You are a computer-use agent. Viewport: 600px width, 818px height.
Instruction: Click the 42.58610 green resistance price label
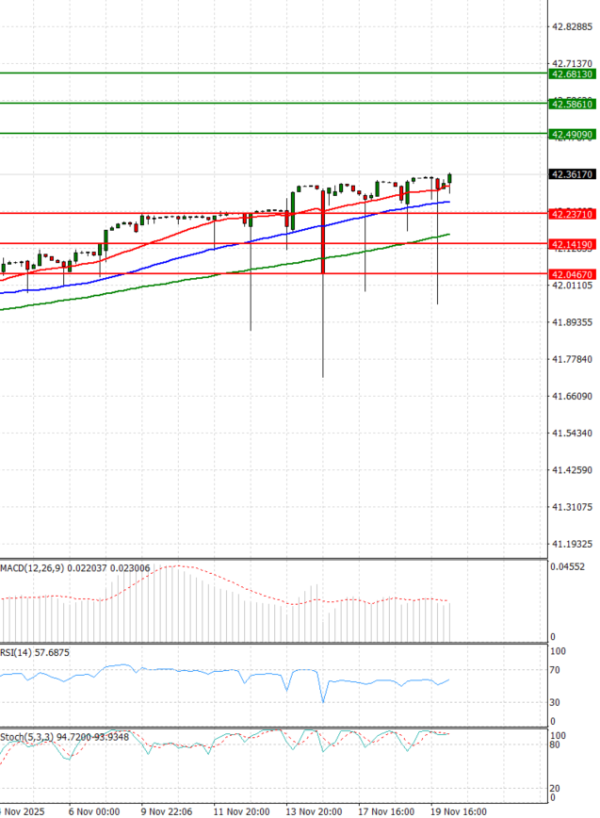point(572,104)
